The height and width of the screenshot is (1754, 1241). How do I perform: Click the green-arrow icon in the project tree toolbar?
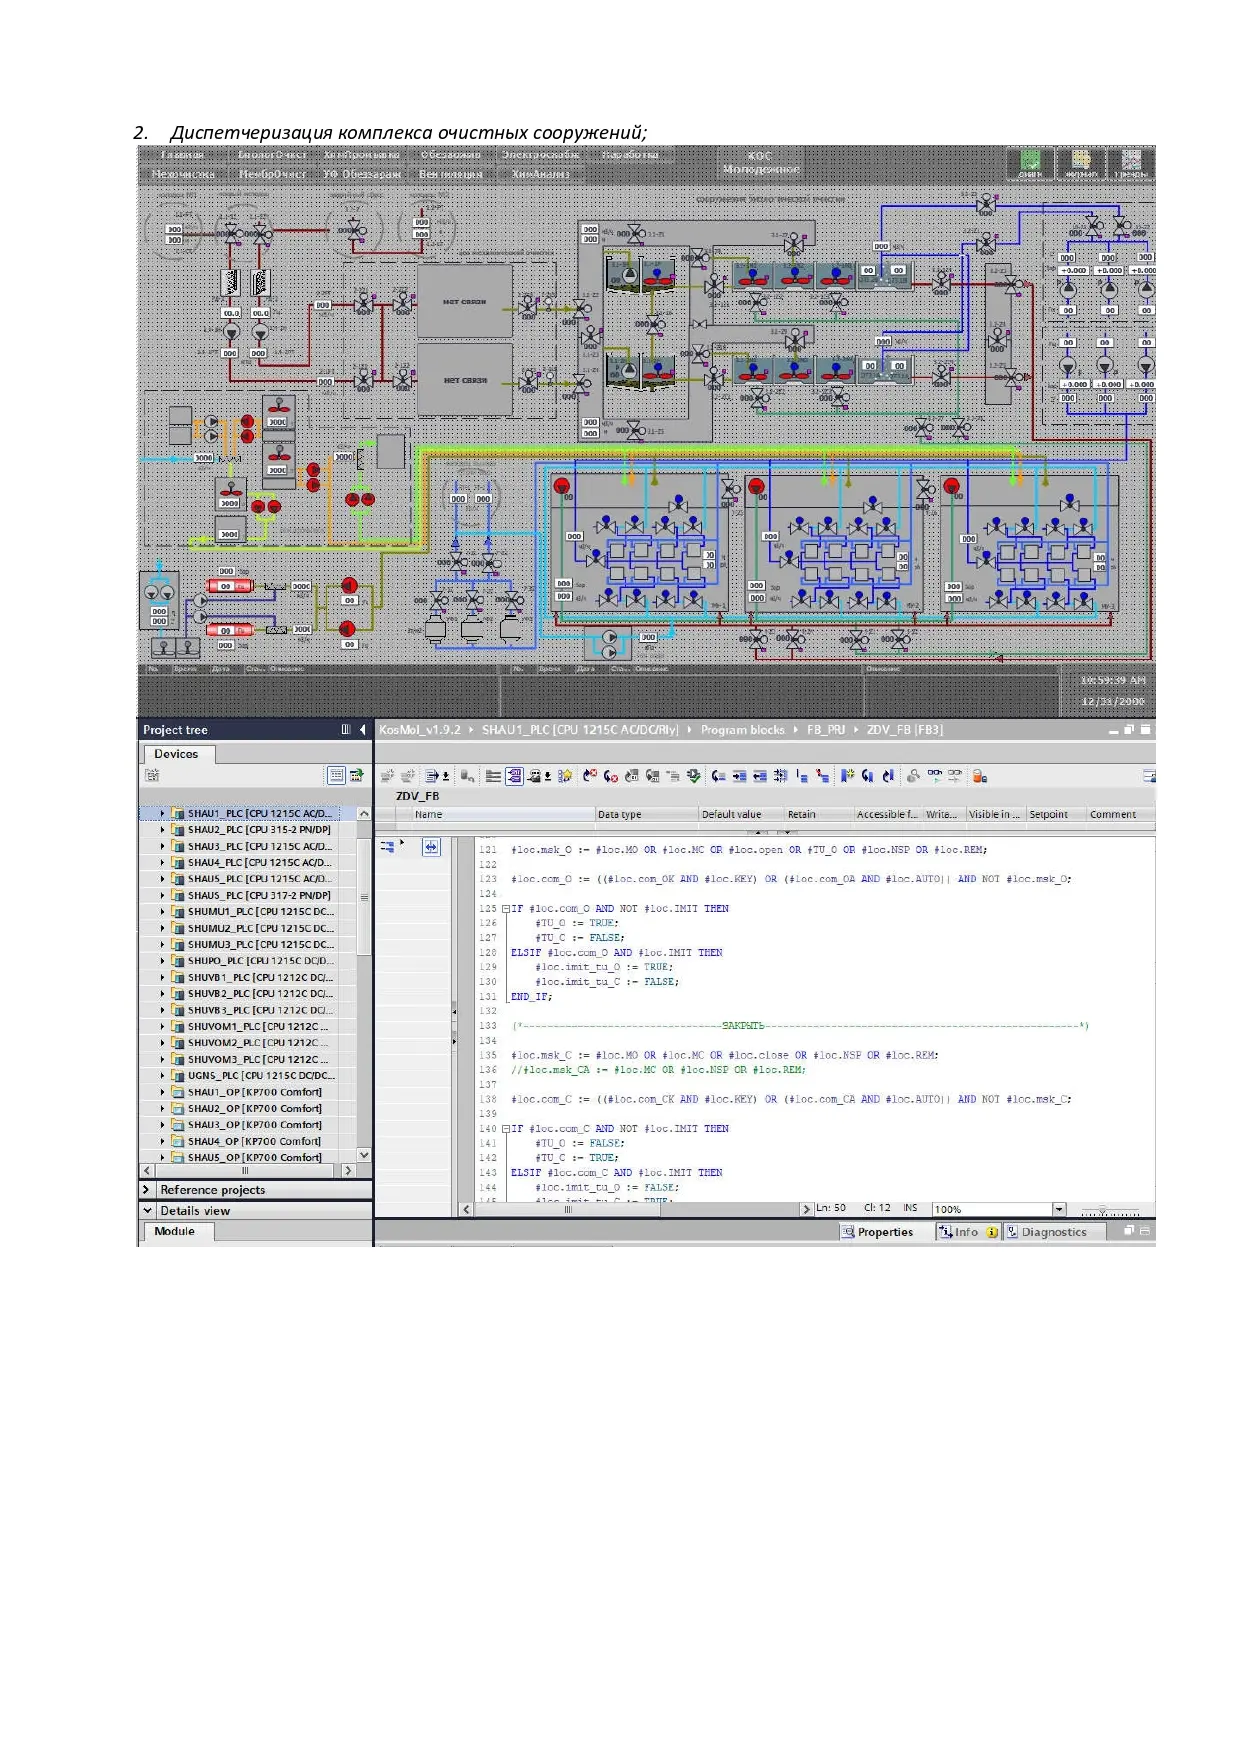(356, 776)
